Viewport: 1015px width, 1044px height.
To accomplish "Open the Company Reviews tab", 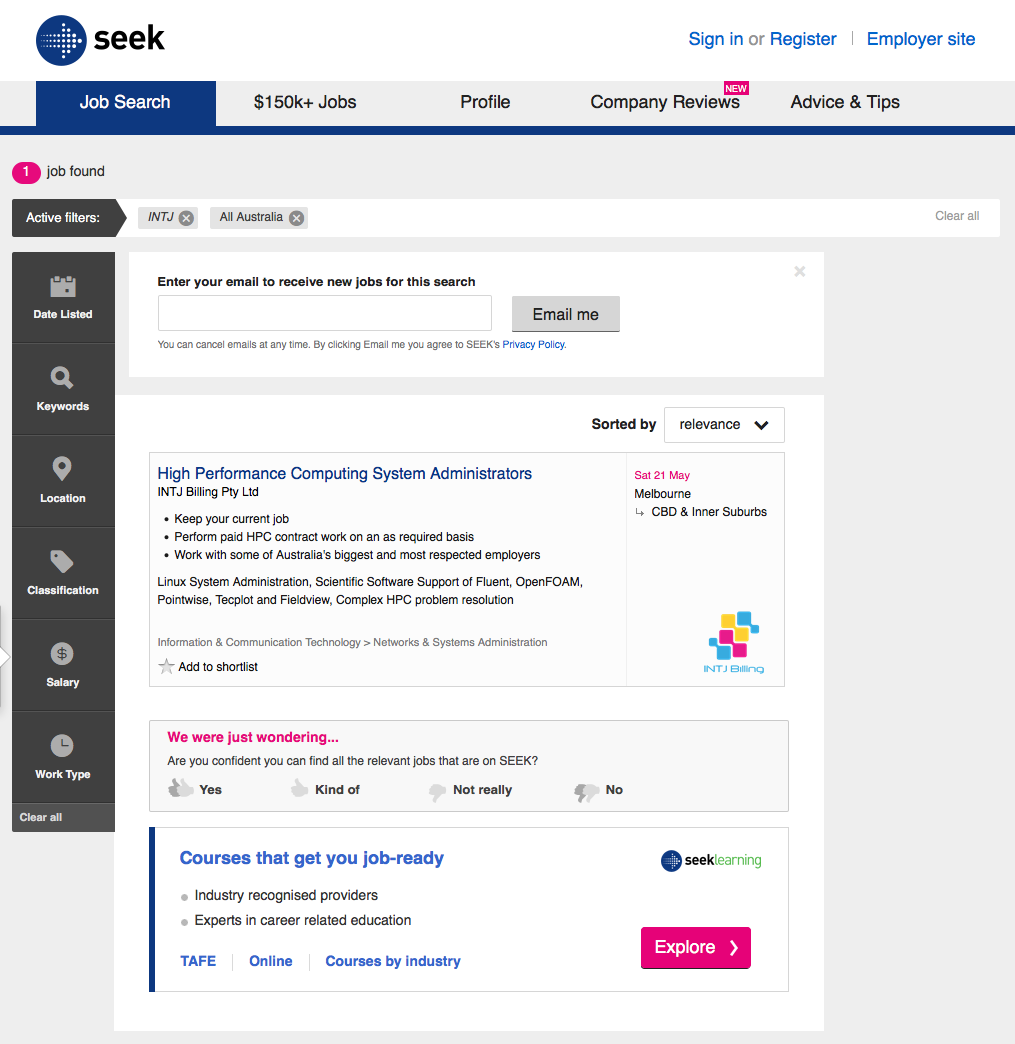I will point(665,103).
